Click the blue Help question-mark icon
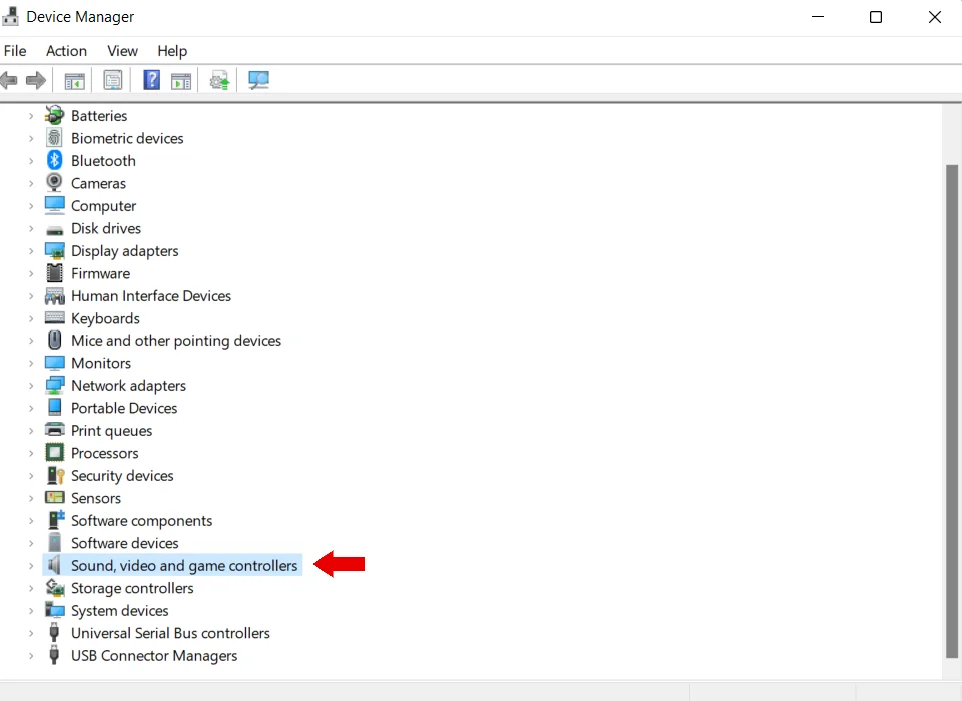Image resolution: width=962 pixels, height=701 pixels. (151, 80)
